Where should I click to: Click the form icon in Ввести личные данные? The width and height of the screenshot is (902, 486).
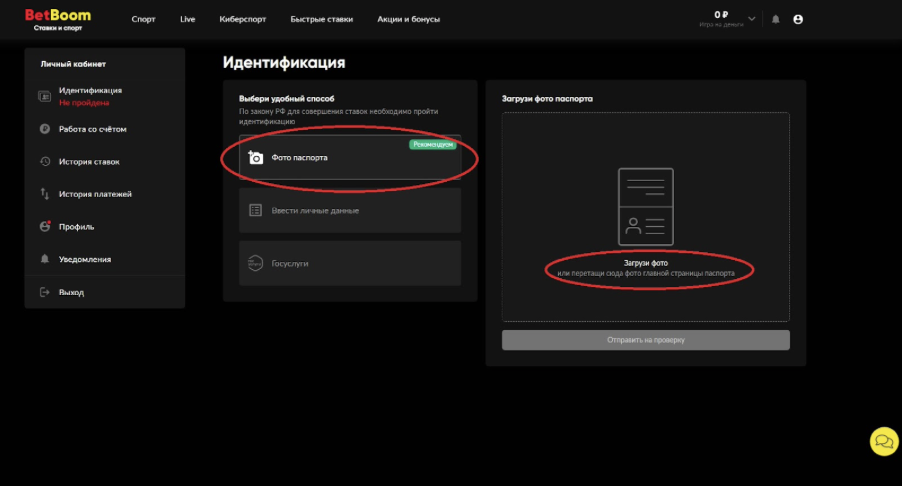(x=255, y=211)
